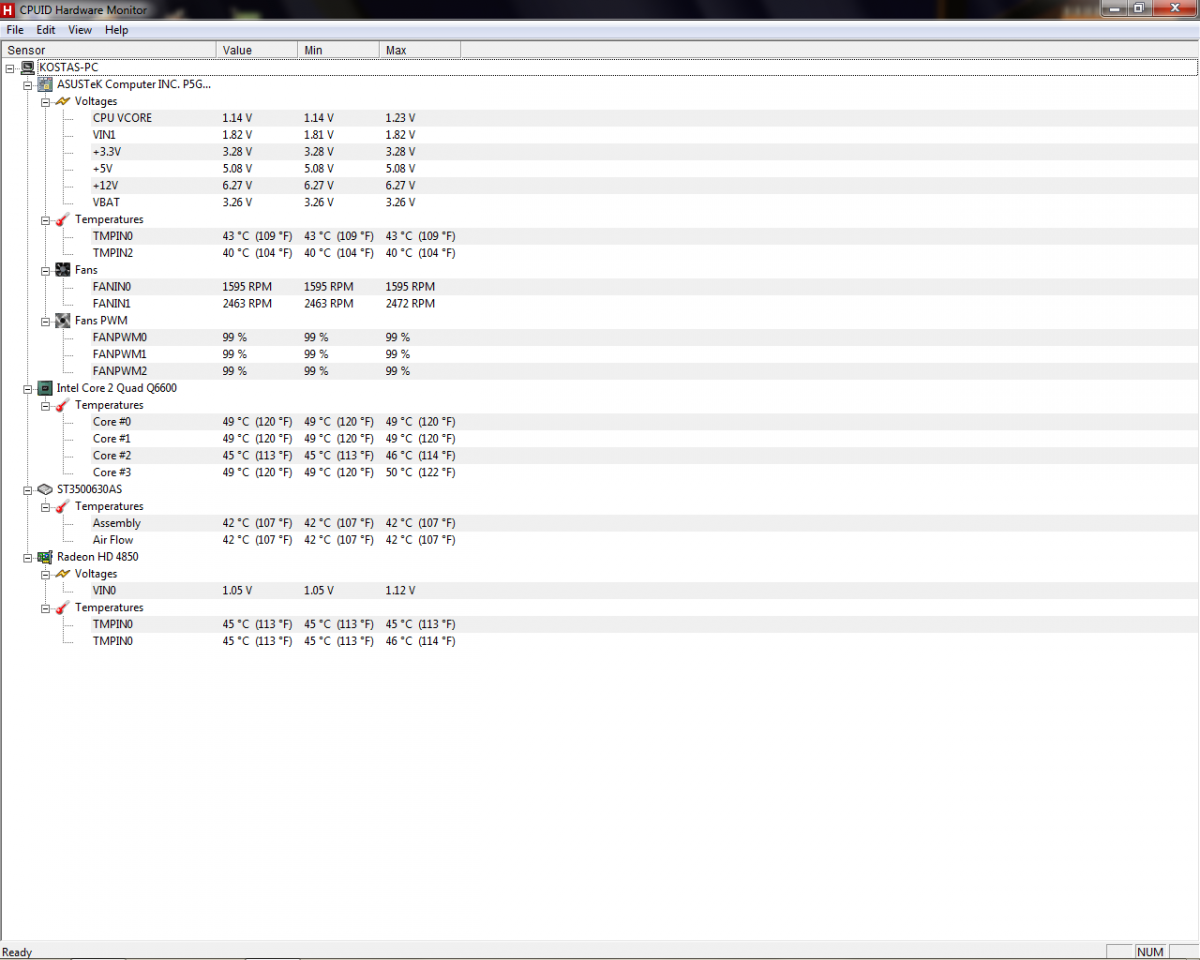Image resolution: width=1200 pixels, height=960 pixels.
Task: Click the Ready status bar text
Action: point(17,953)
